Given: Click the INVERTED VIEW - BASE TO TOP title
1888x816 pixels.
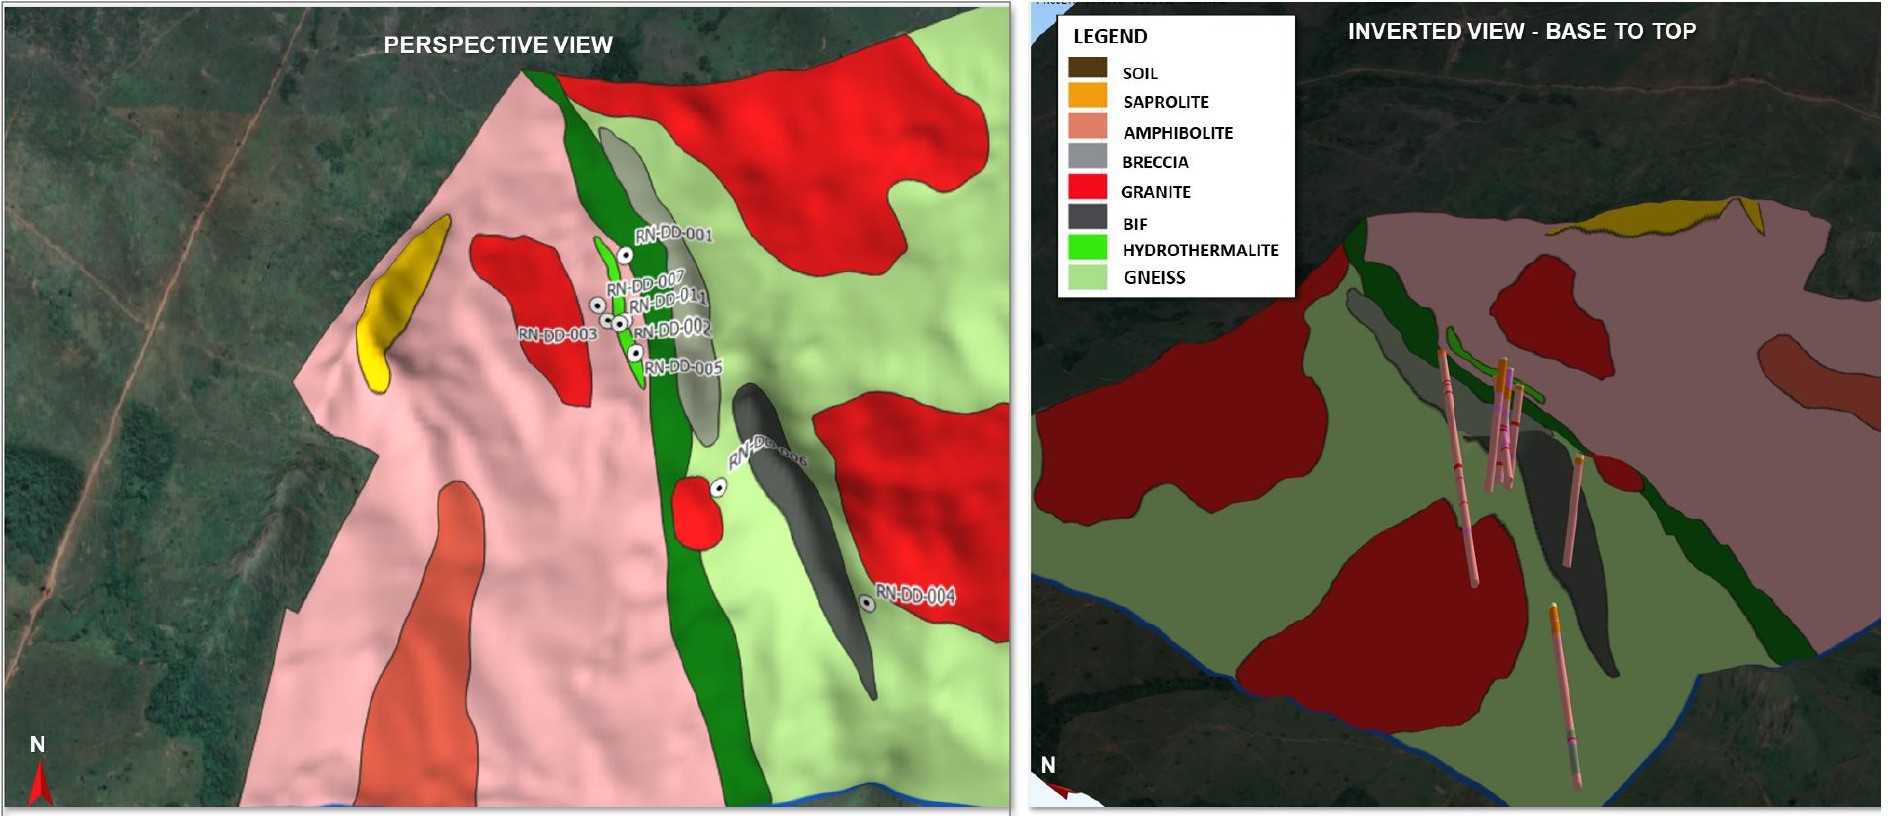Looking at the screenshot, I should coord(1521,31).
